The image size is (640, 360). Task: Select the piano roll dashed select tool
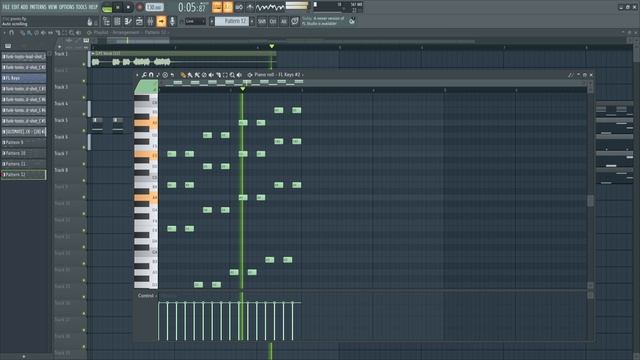pyautogui.click(x=225, y=75)
